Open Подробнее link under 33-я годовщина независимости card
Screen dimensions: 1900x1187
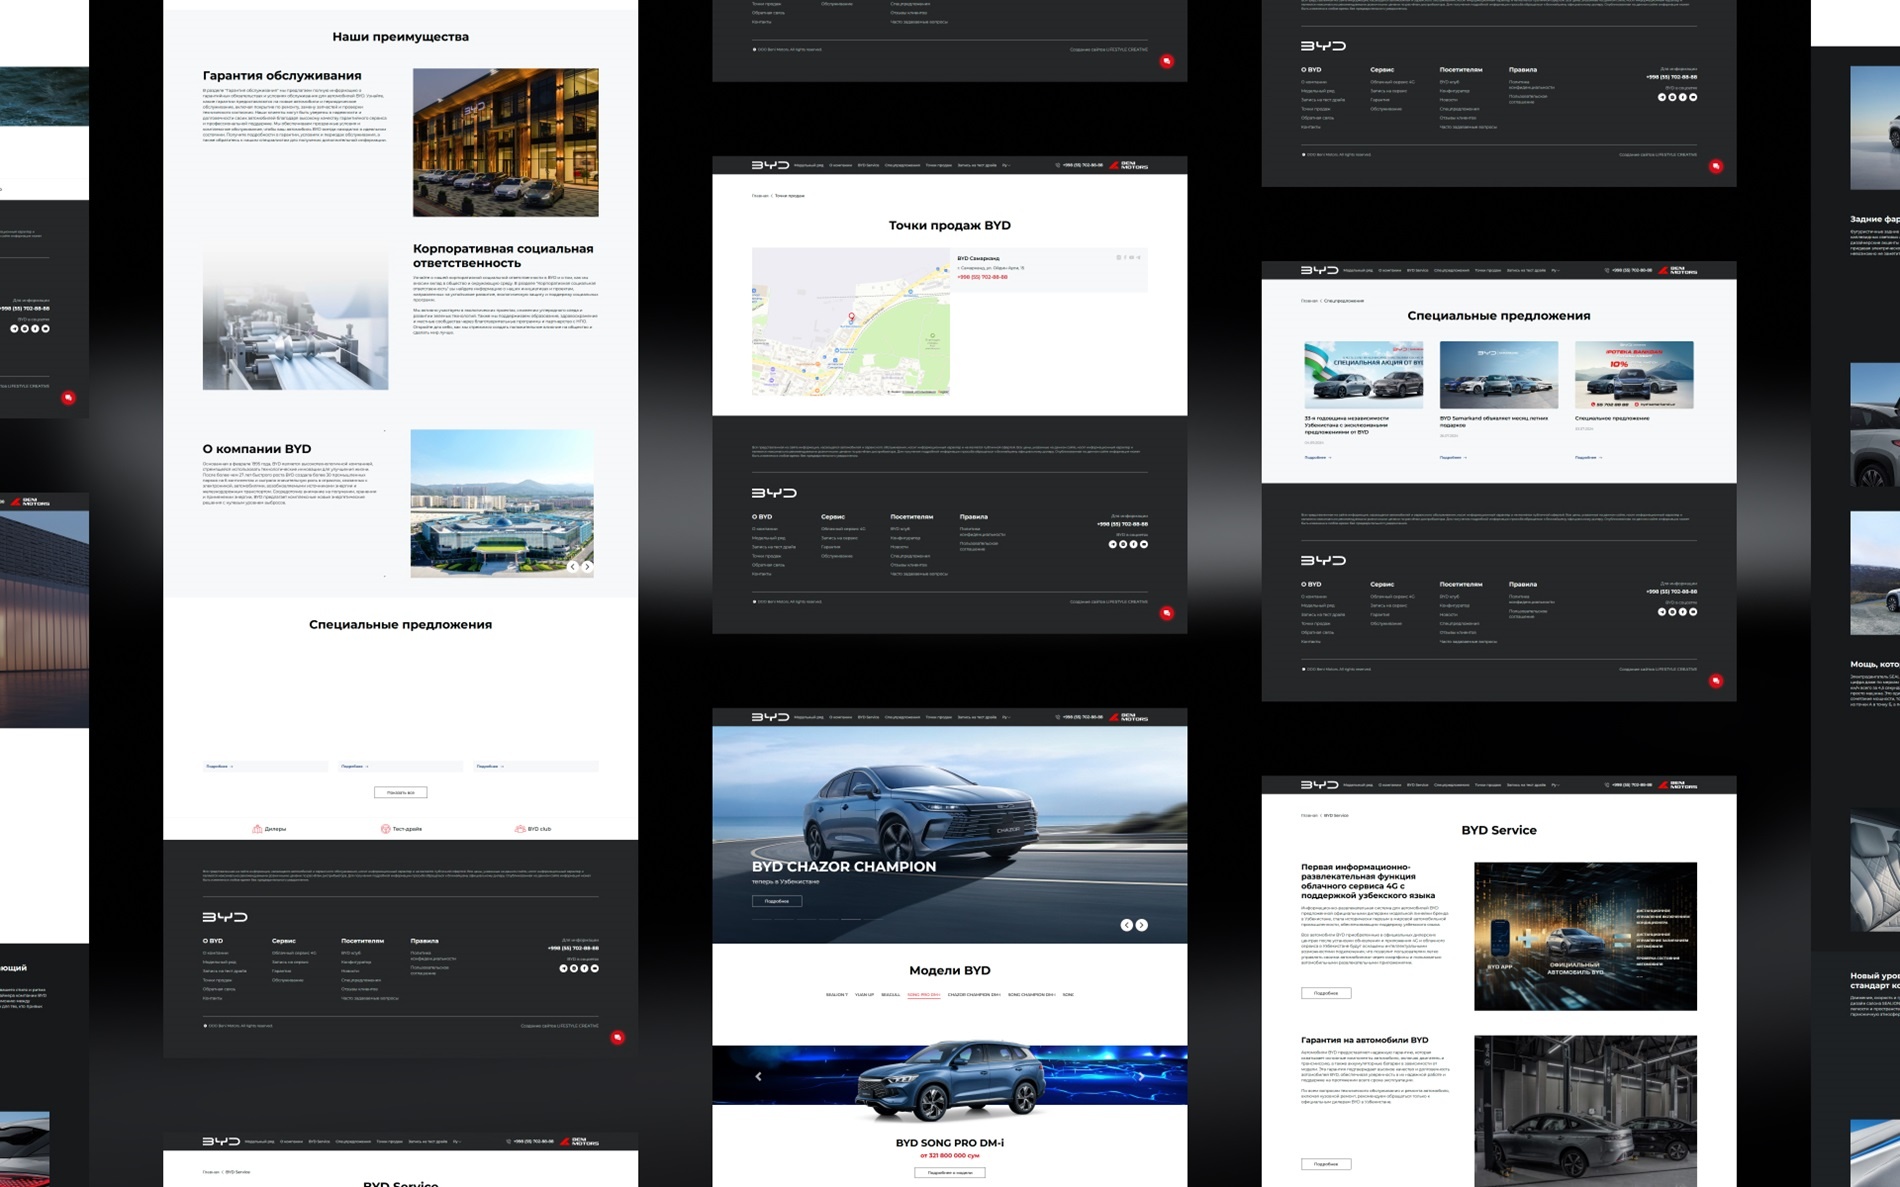[x=1317, y=457]
